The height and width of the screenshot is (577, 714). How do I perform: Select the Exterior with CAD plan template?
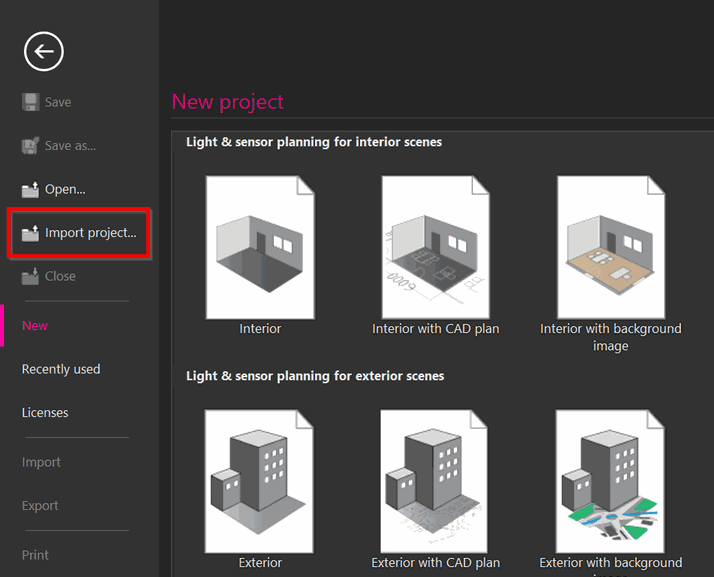click(434, 481)
